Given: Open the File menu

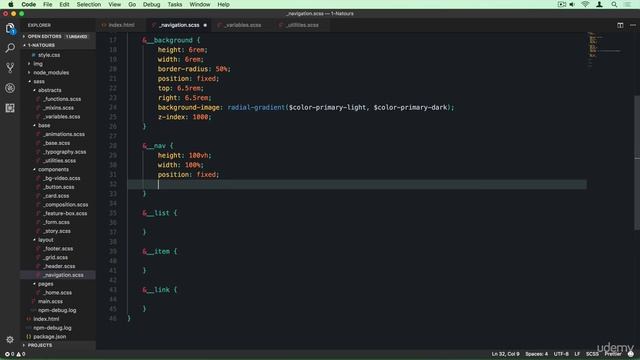Looking at the screenshot, I should click(47, 4).
